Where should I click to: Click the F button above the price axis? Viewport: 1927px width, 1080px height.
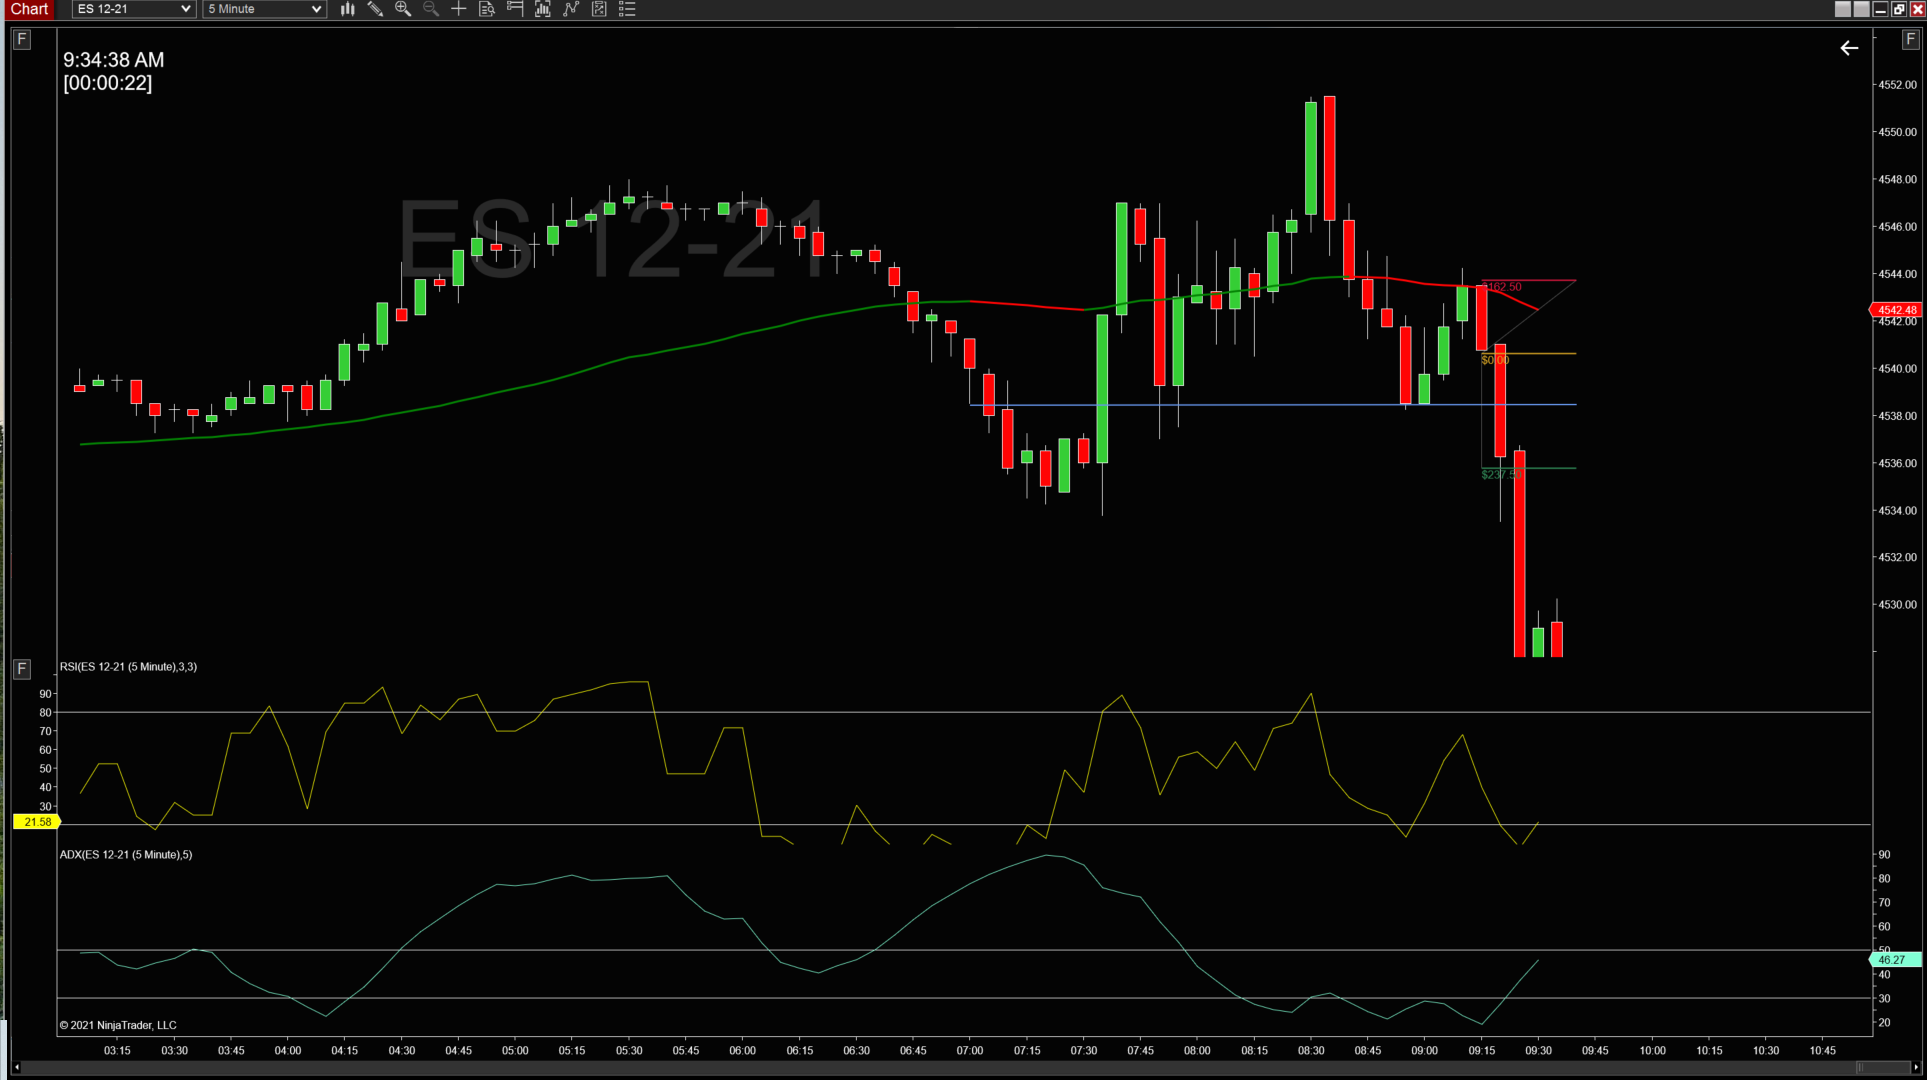[x=1910, y=39]
